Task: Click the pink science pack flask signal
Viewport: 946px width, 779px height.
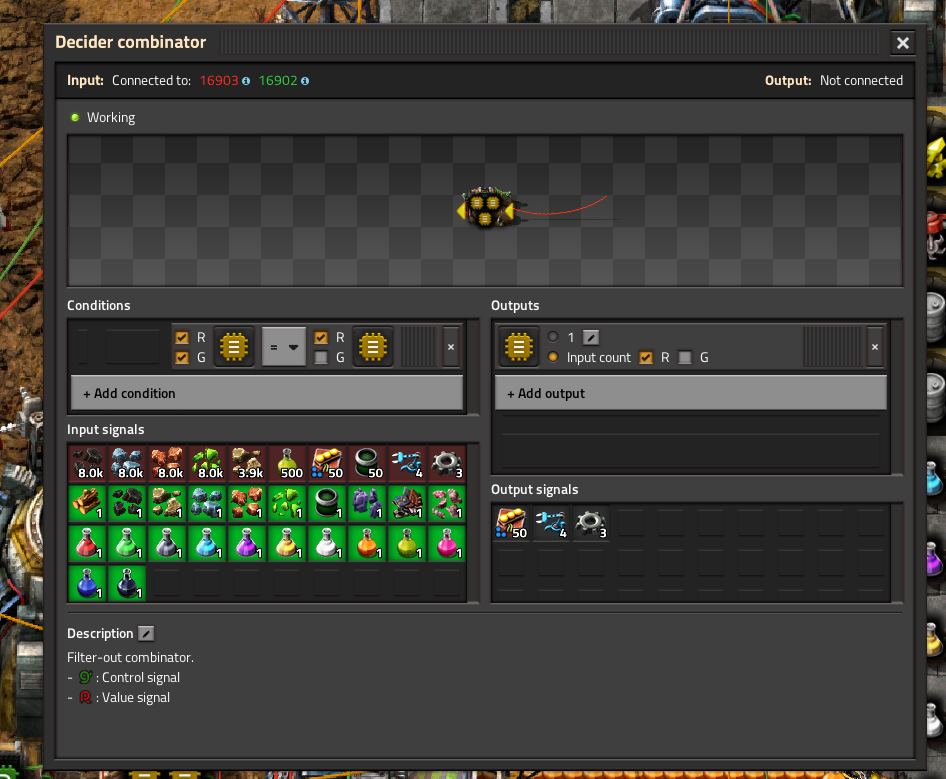Action: coord(446,543)
